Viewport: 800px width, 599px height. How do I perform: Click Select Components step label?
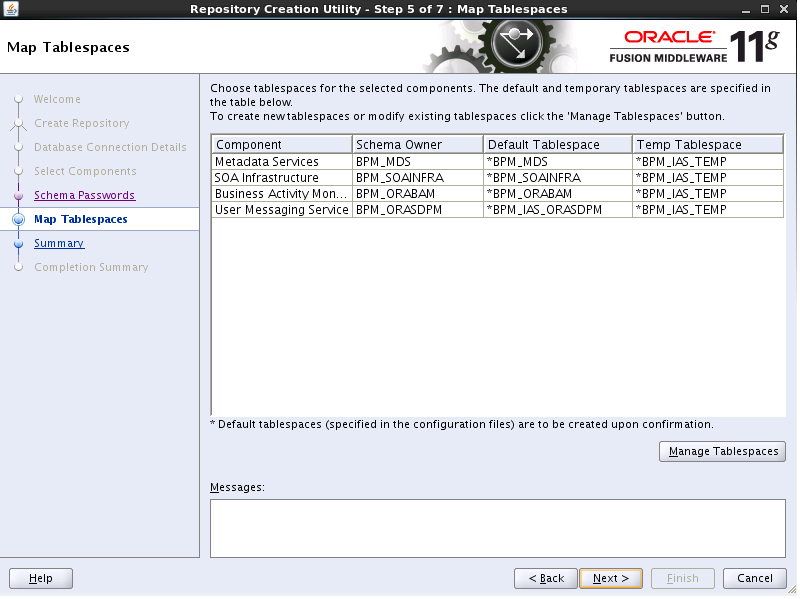click(85, 171)
